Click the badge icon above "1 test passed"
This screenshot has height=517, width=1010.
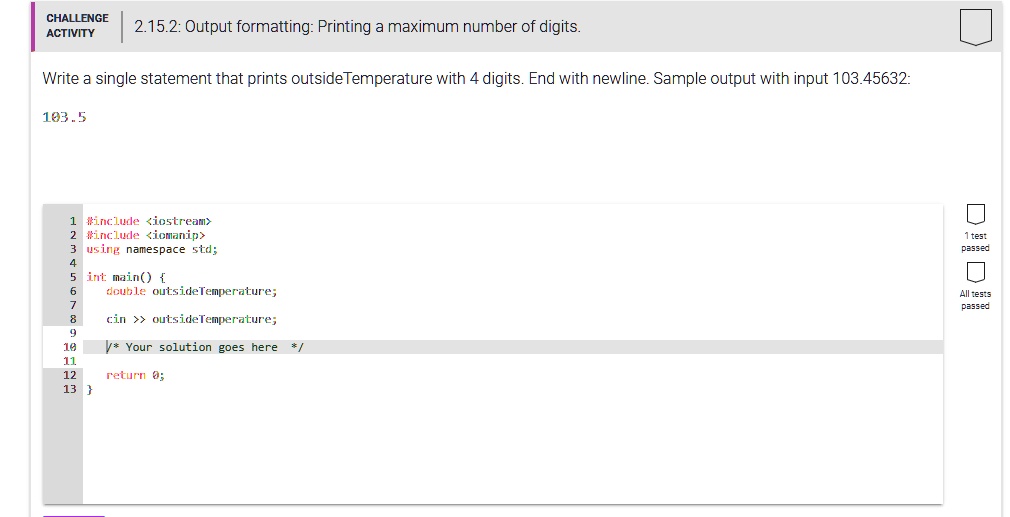975,215
